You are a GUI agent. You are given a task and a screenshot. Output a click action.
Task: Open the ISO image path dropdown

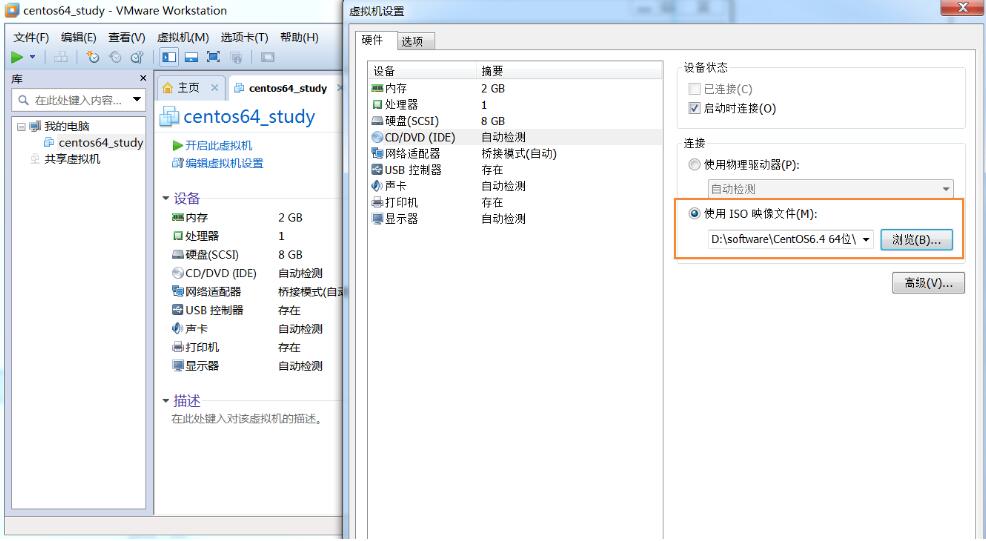click(x=866, y=240)
